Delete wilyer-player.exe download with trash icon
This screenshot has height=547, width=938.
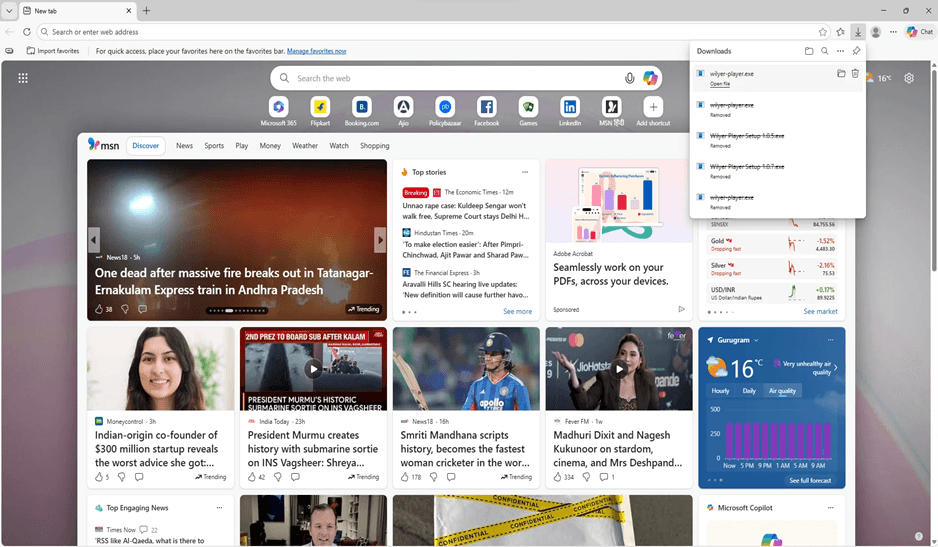855,74
